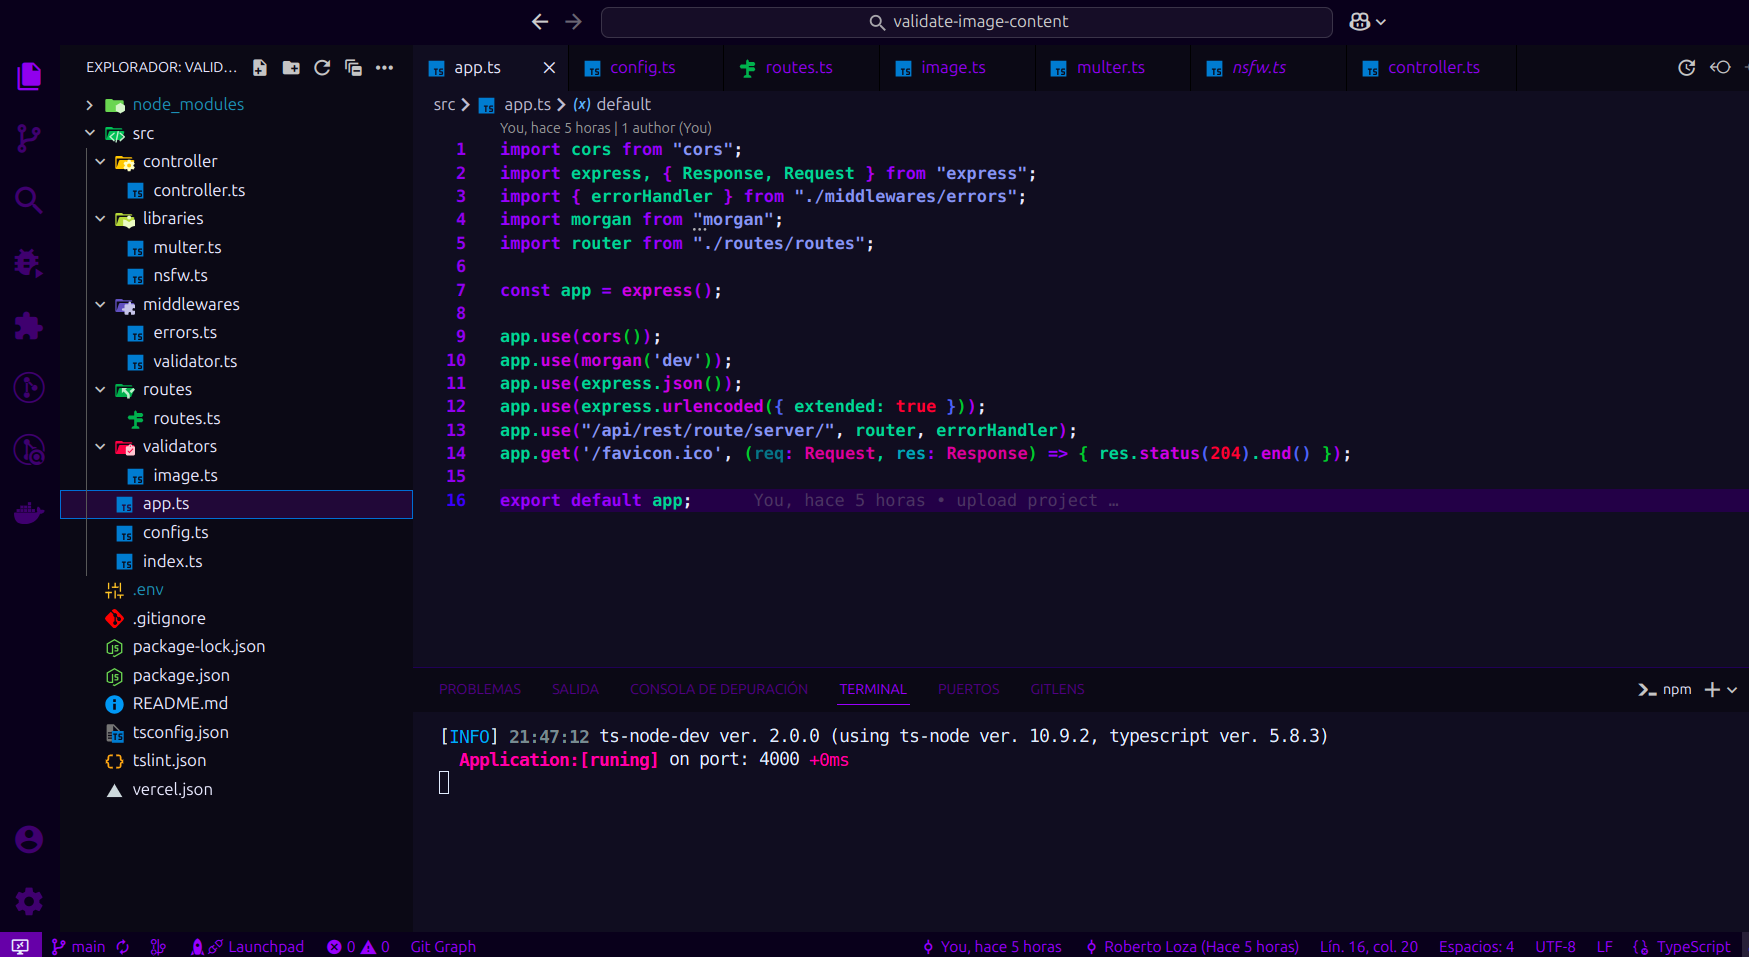Screen dimensions: 1749x957
Task: Open errors and warnings counter
Action: click(x=358, y=946)
